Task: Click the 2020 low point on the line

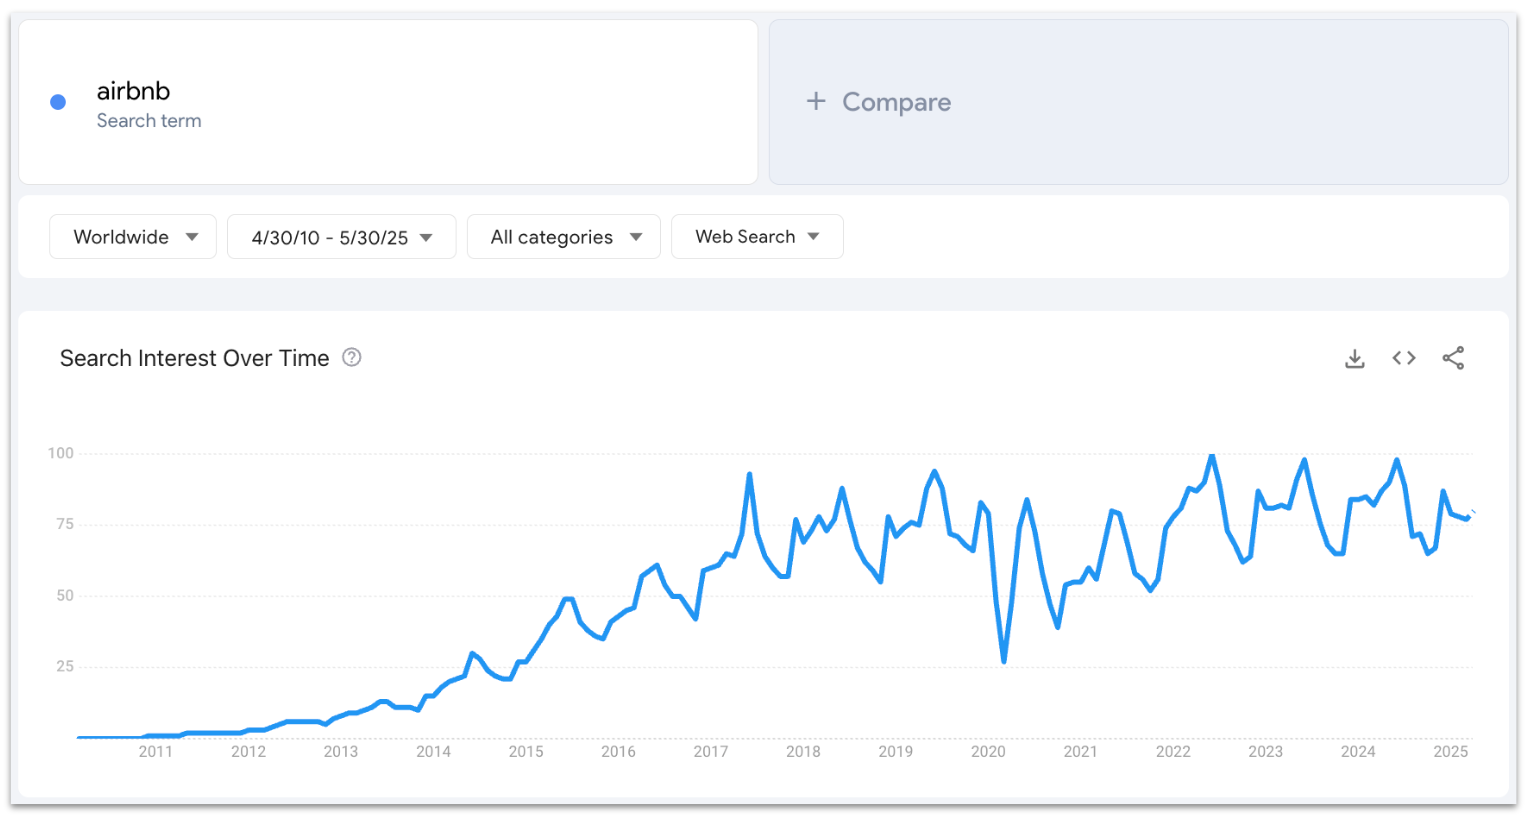Action: tap(1004, 660)
